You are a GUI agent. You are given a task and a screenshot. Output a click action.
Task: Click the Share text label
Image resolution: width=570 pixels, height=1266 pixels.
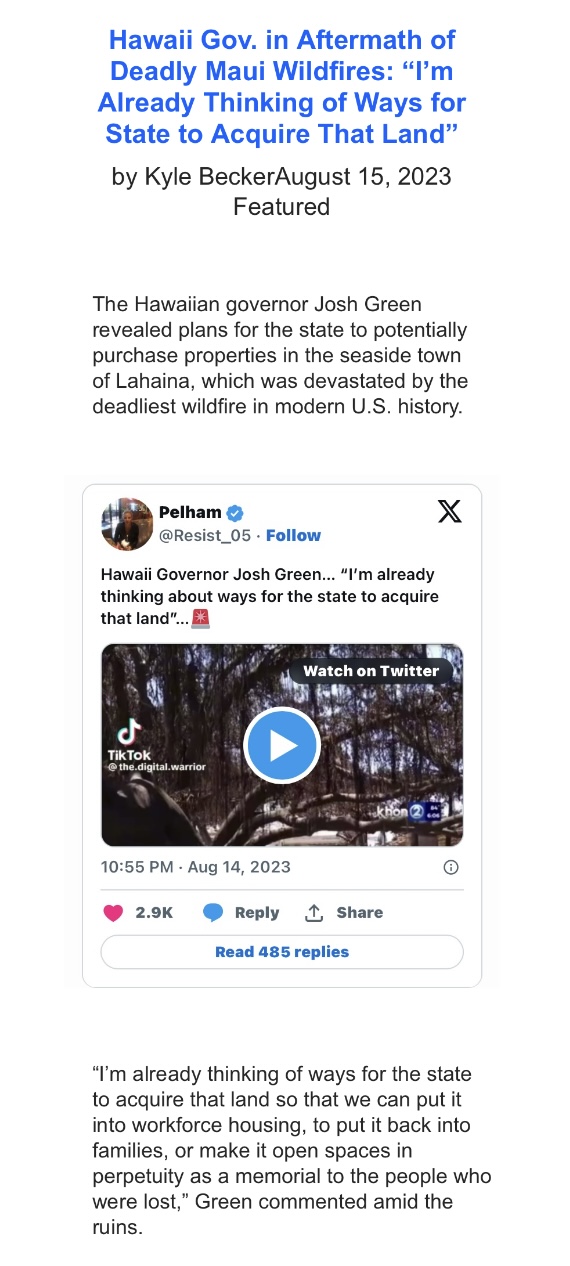point(359,912)
